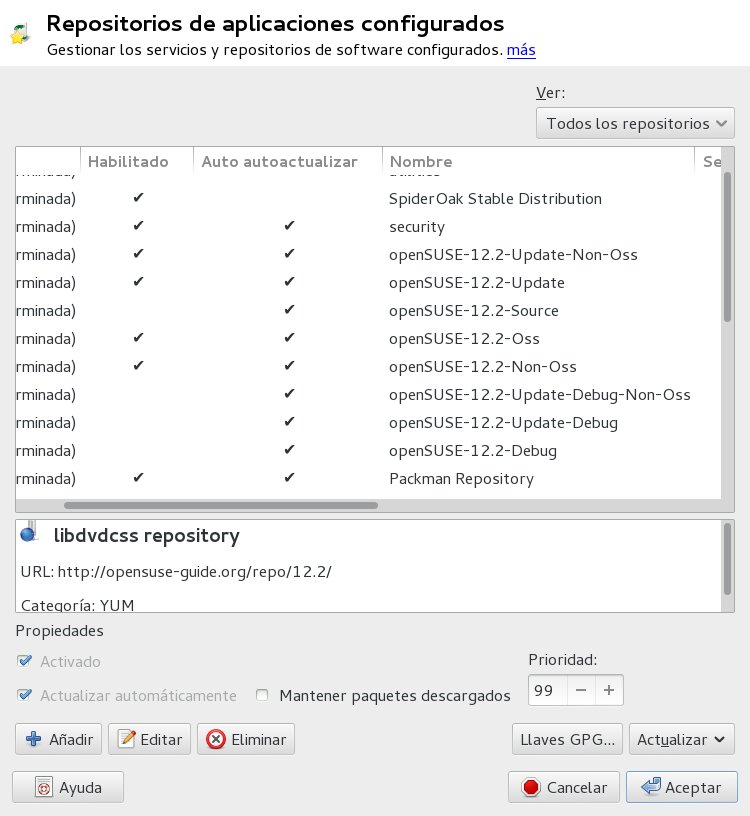Click the red X icon on Eliminar
750x816 pixels.
(215, 739)
